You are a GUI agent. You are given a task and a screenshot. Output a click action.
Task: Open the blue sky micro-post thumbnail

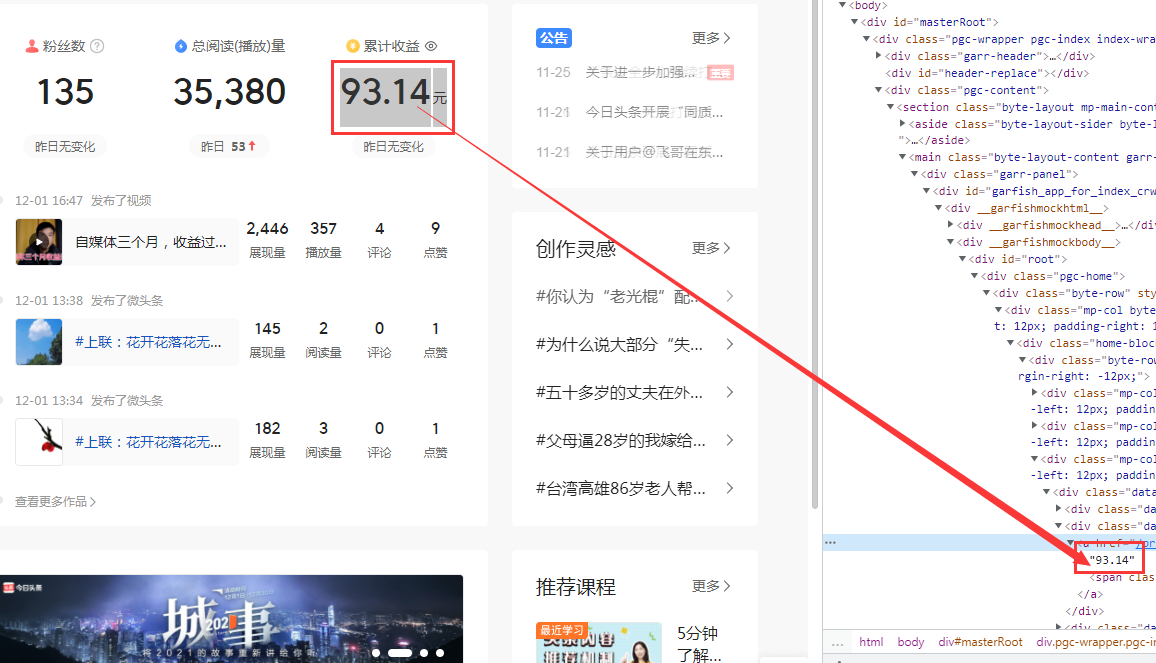click(39, 342)
